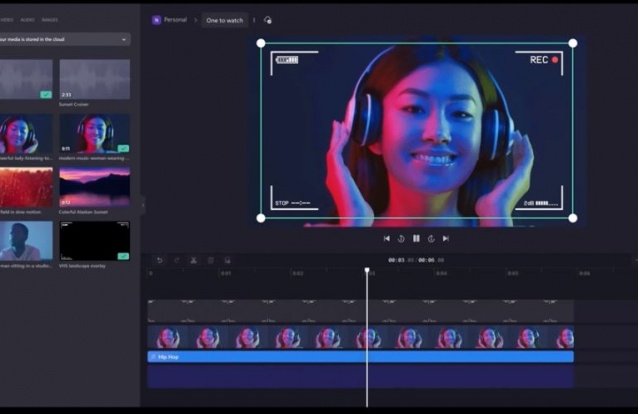Click the delete trash icon in timeline toolbar
Image resolution: width=638 pixels, height=414 pixels.
(x=210, y=260)
